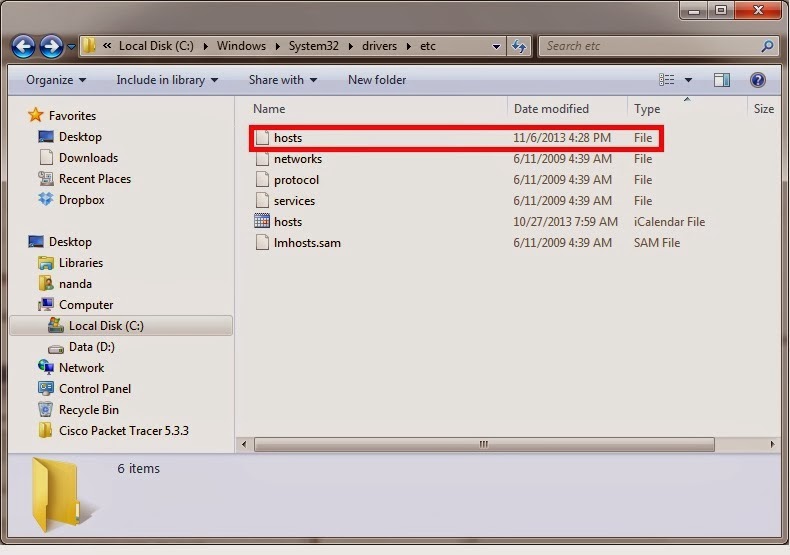790x555 pixels.
Task: Click Windows in the address breadcrumb
Action: [241, 46]
